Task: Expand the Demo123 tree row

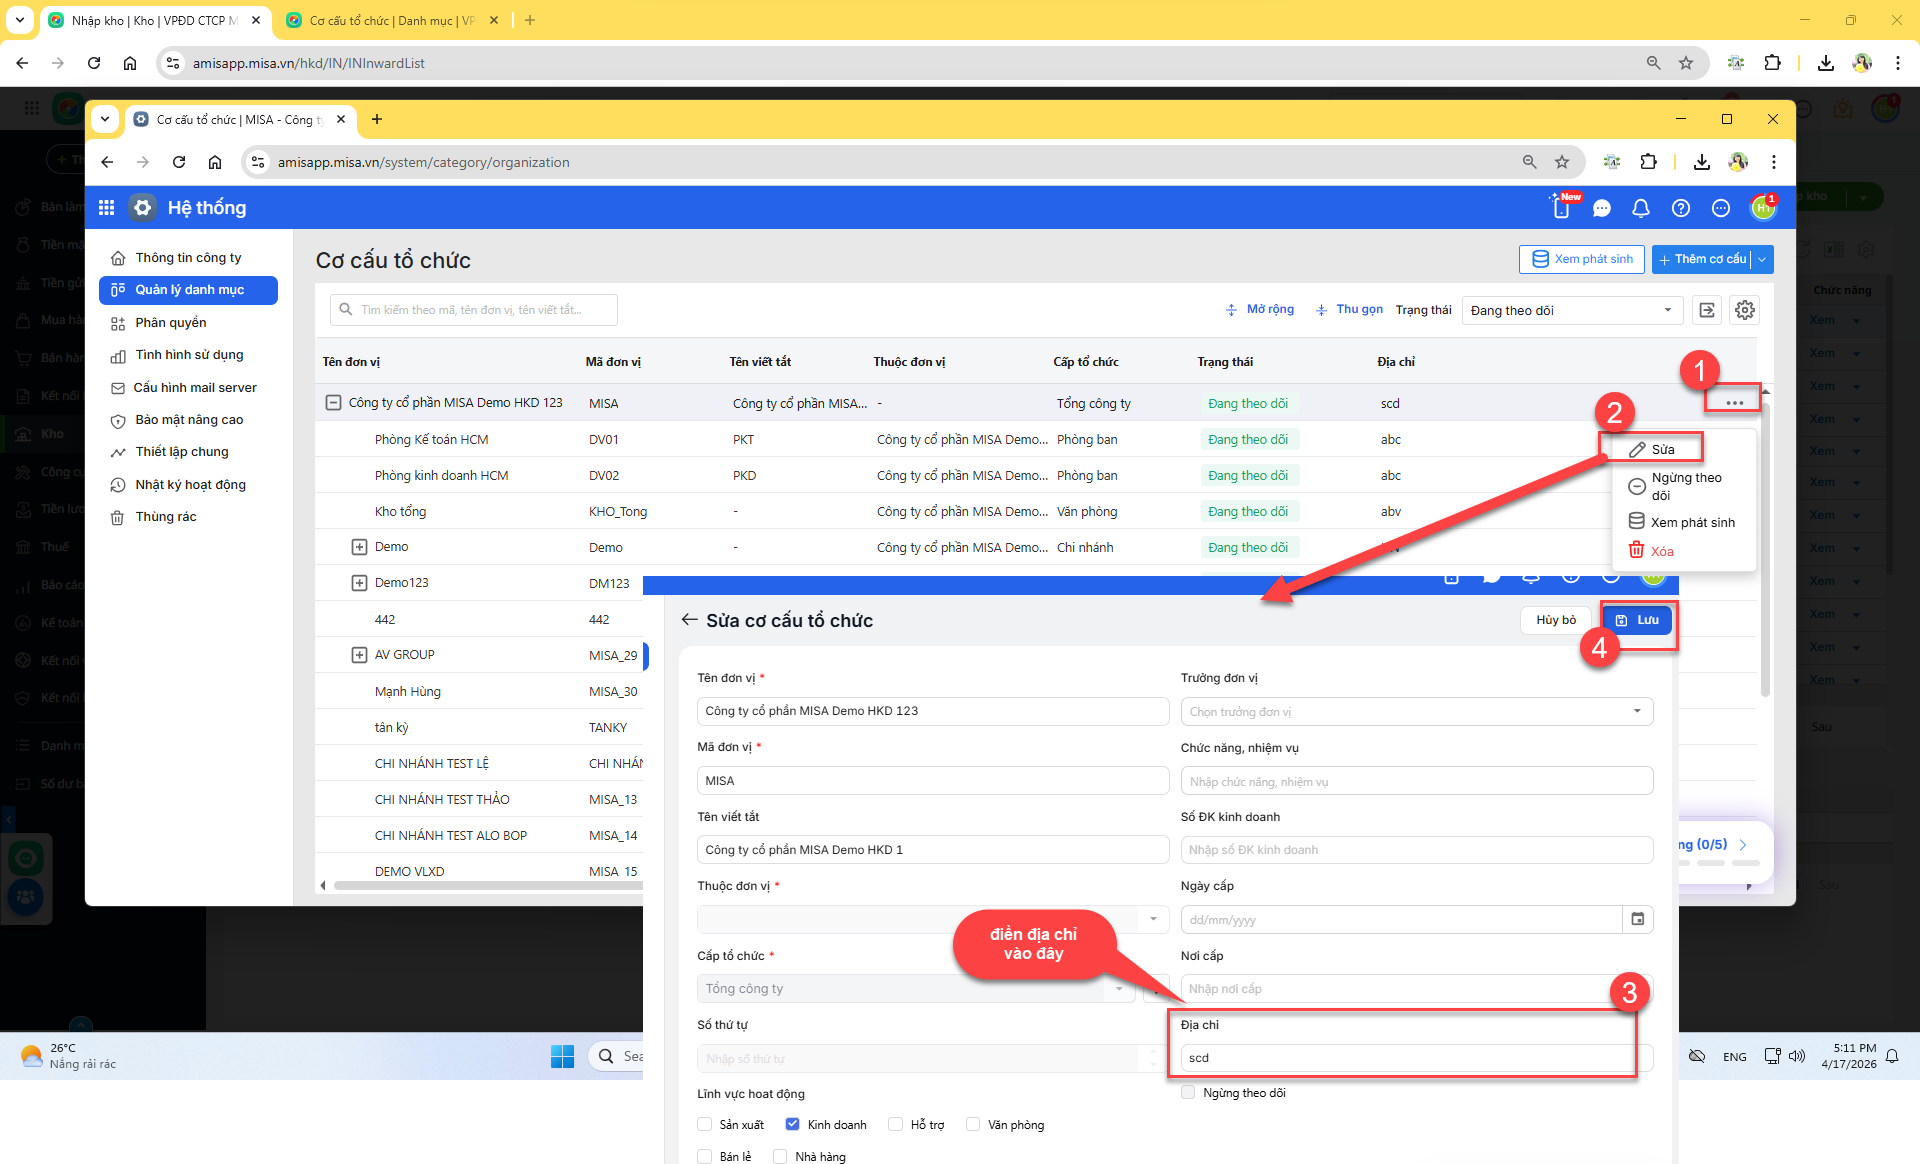Action: click(x=359, y=583)
